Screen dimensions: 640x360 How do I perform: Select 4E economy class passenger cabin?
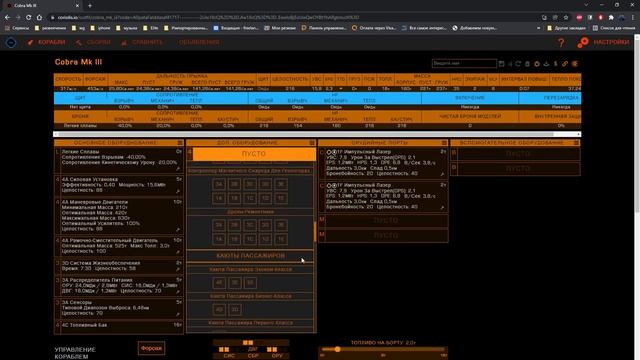pos(219,282)
